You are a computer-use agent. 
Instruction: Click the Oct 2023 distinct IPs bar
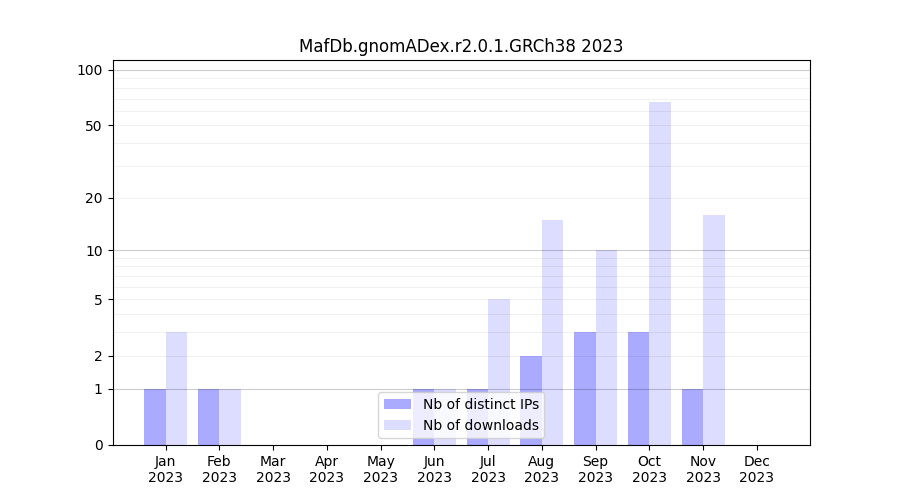[638, 388]
